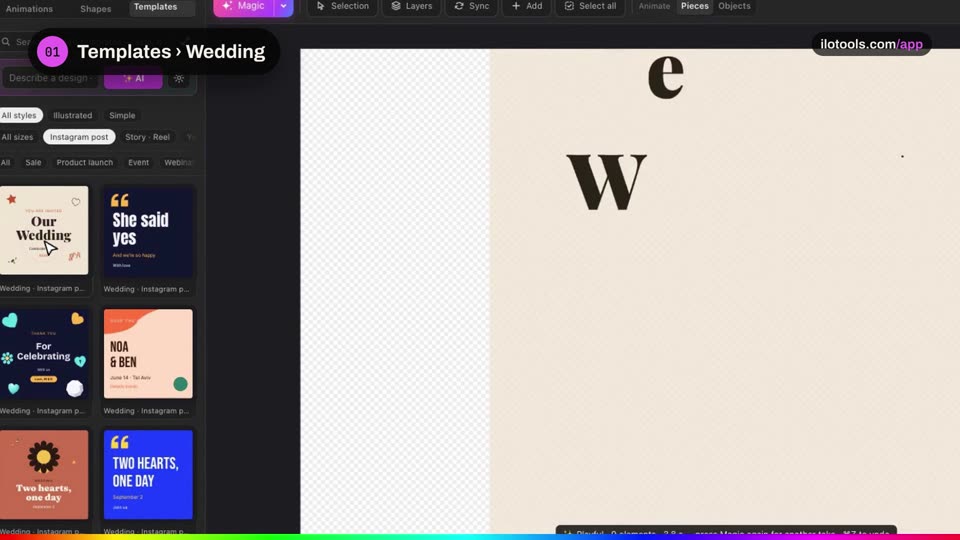Click the cursor icon in the Selection button

tap(320, 6)
